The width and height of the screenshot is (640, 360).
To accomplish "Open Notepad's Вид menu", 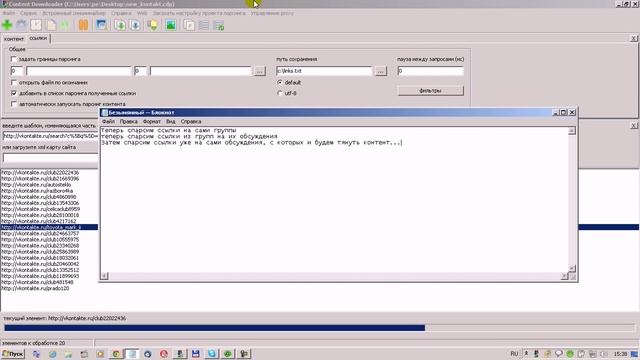I will click(171, 122).
